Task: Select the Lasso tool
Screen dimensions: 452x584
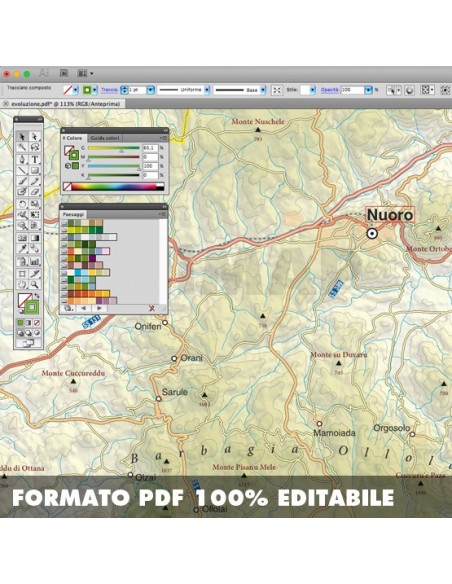Action: [35, 147]
